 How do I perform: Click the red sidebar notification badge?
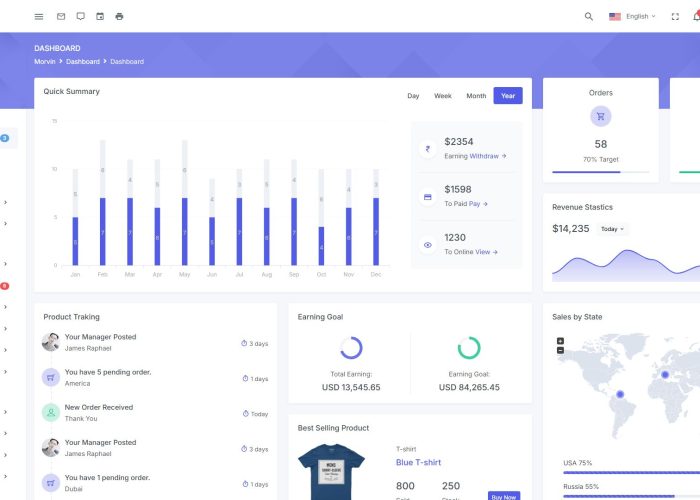coord(4,286)
